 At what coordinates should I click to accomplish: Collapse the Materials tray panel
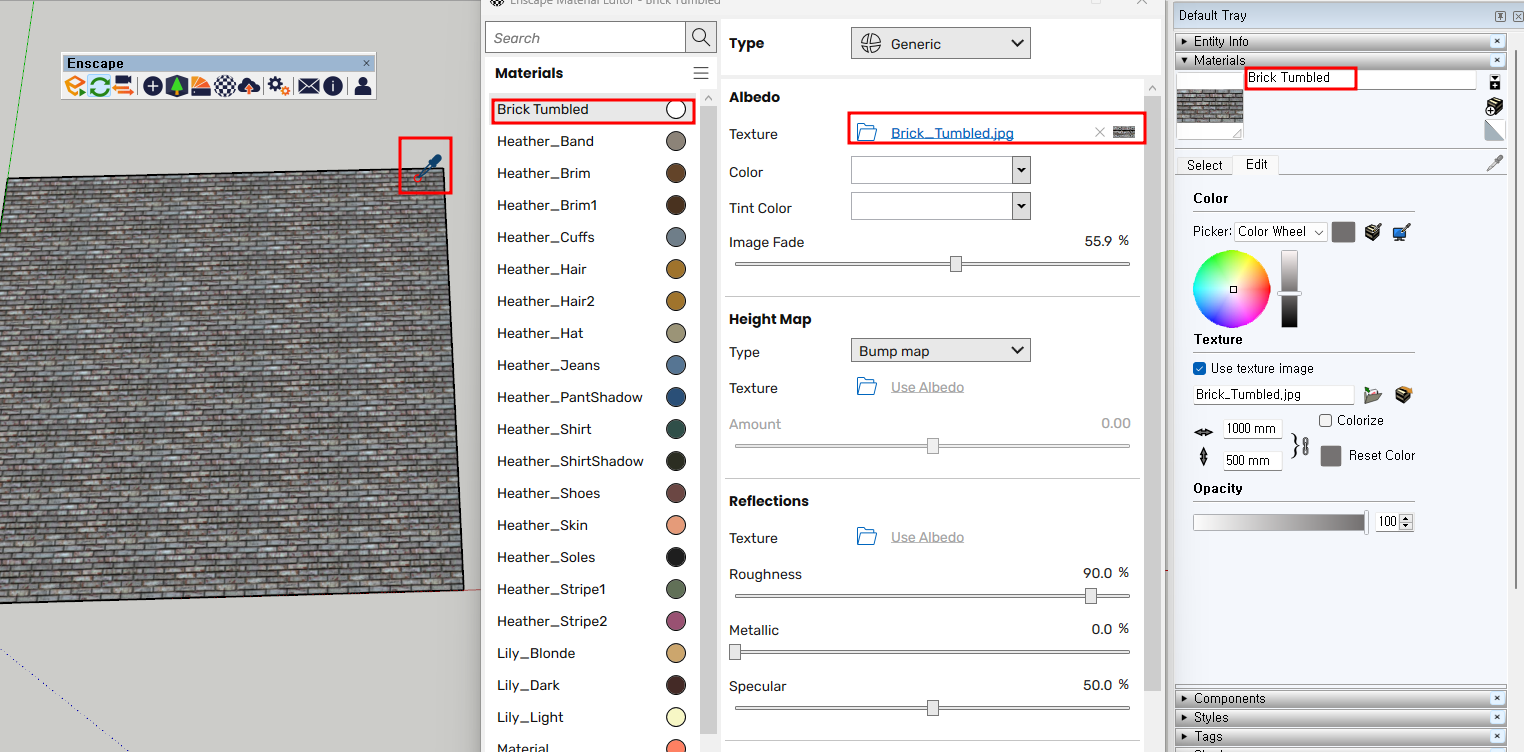pos(1341,60)
